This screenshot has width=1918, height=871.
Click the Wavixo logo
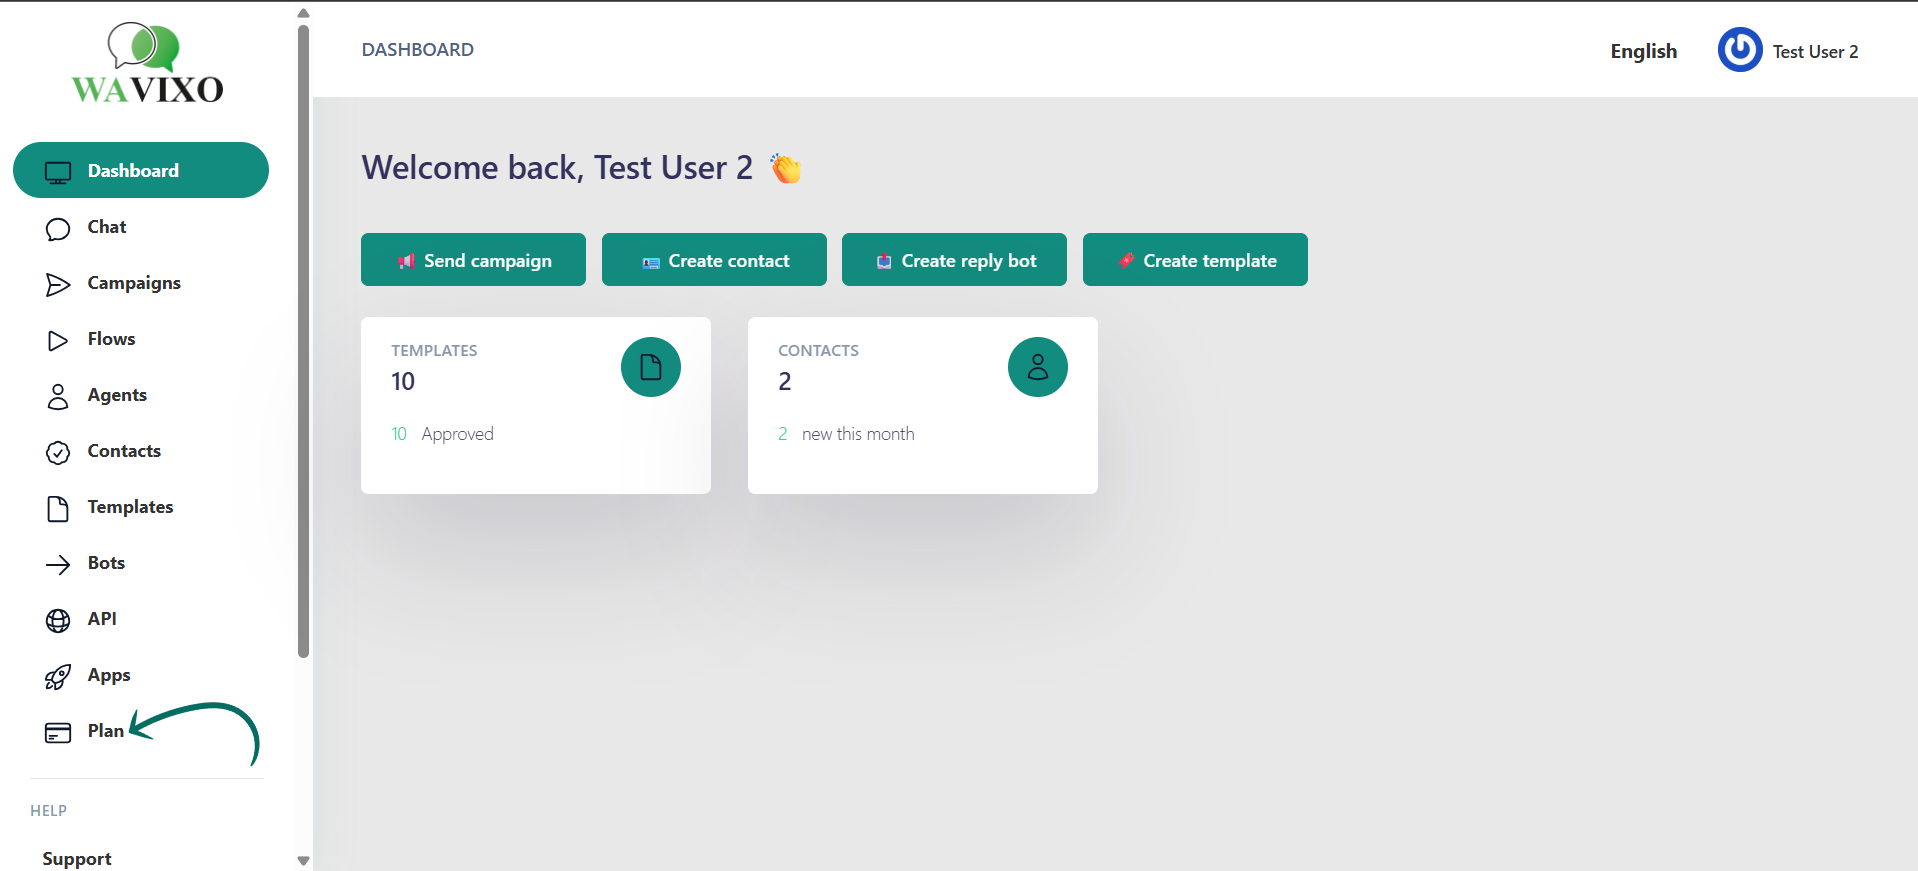click(x=147, y=64)
